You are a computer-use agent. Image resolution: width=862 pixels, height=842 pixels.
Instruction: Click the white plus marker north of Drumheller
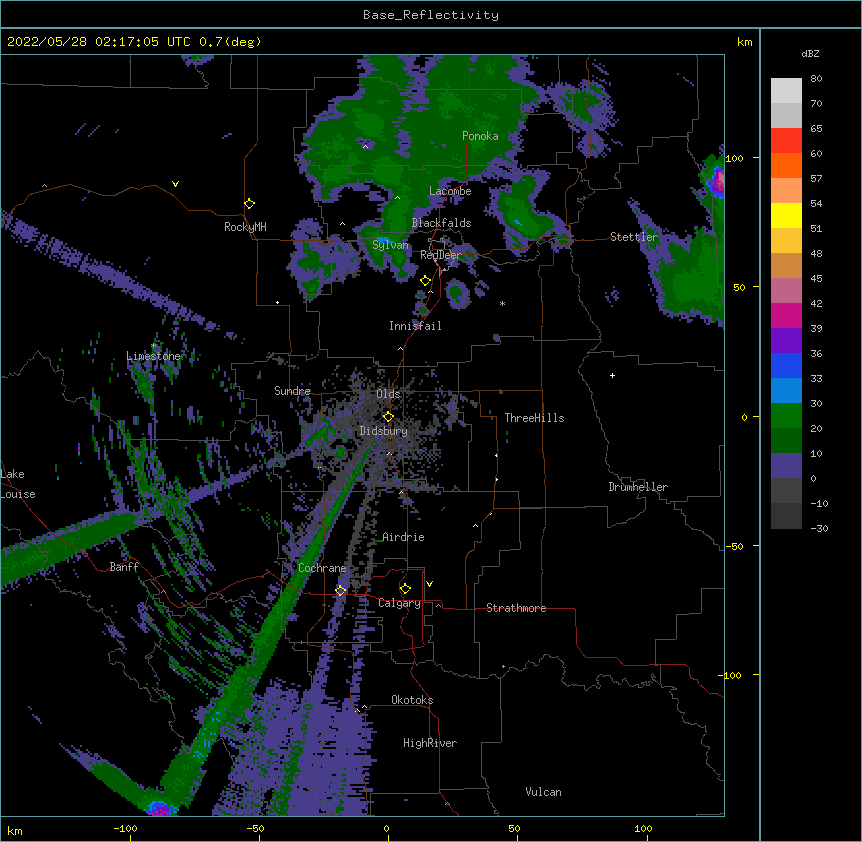(x=612, y=375)
